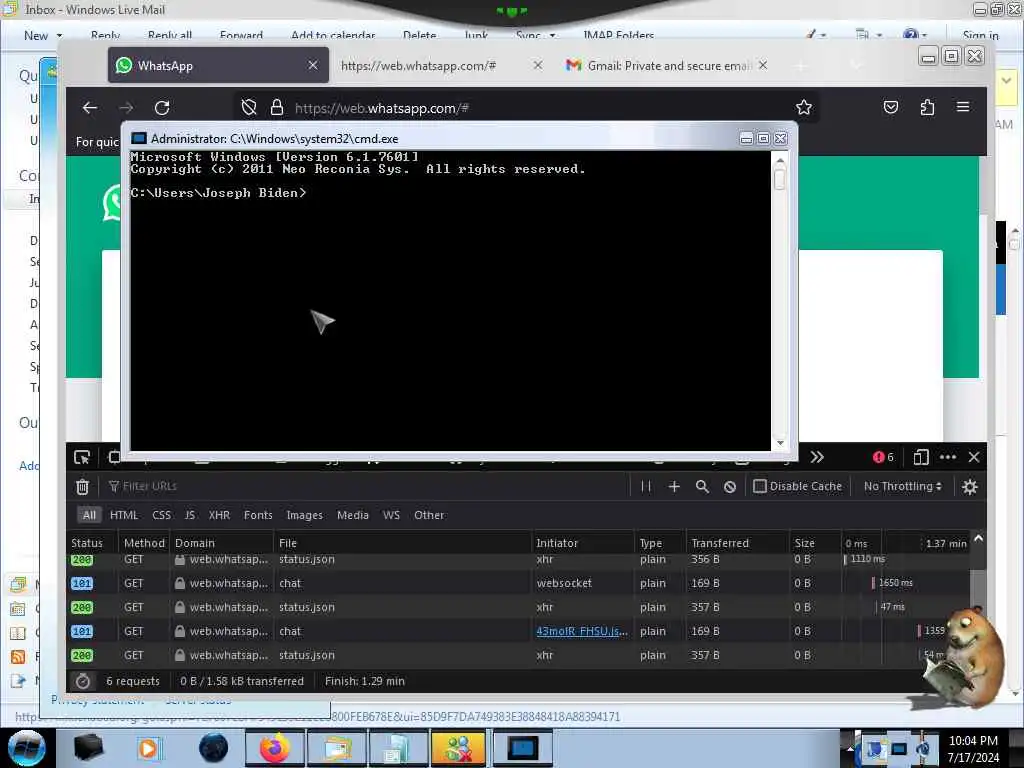Open network settings gear icon
This screenshot has width=1024, height=768.
pyautogui.click(x=970, y=487)
